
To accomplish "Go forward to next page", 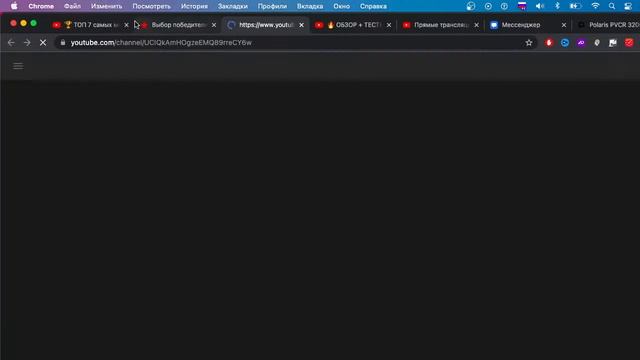I will tap(27, 42).
